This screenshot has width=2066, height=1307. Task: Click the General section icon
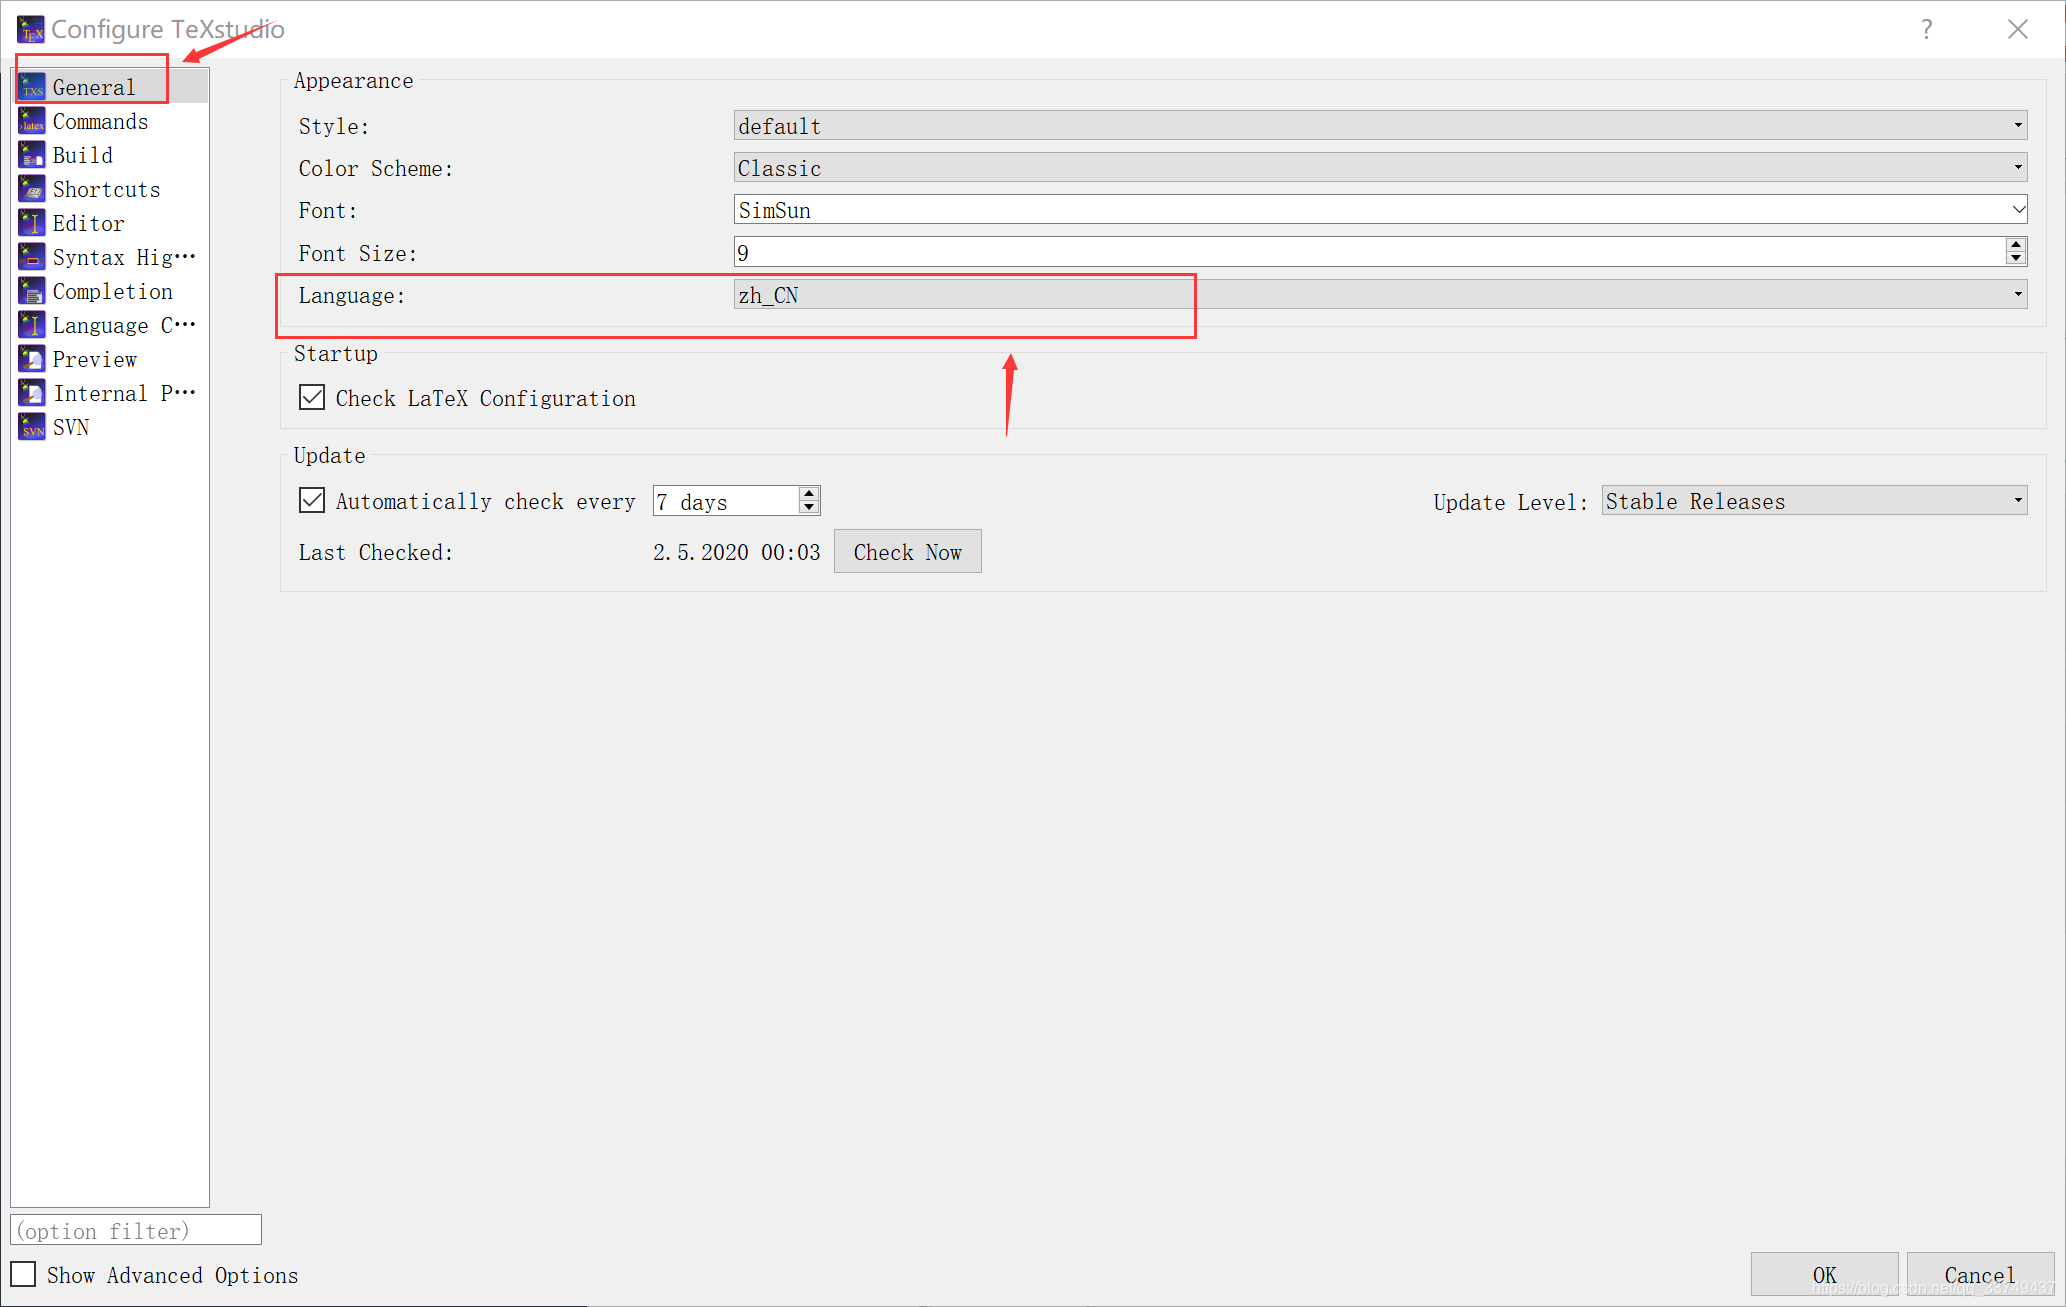(32, 88)
